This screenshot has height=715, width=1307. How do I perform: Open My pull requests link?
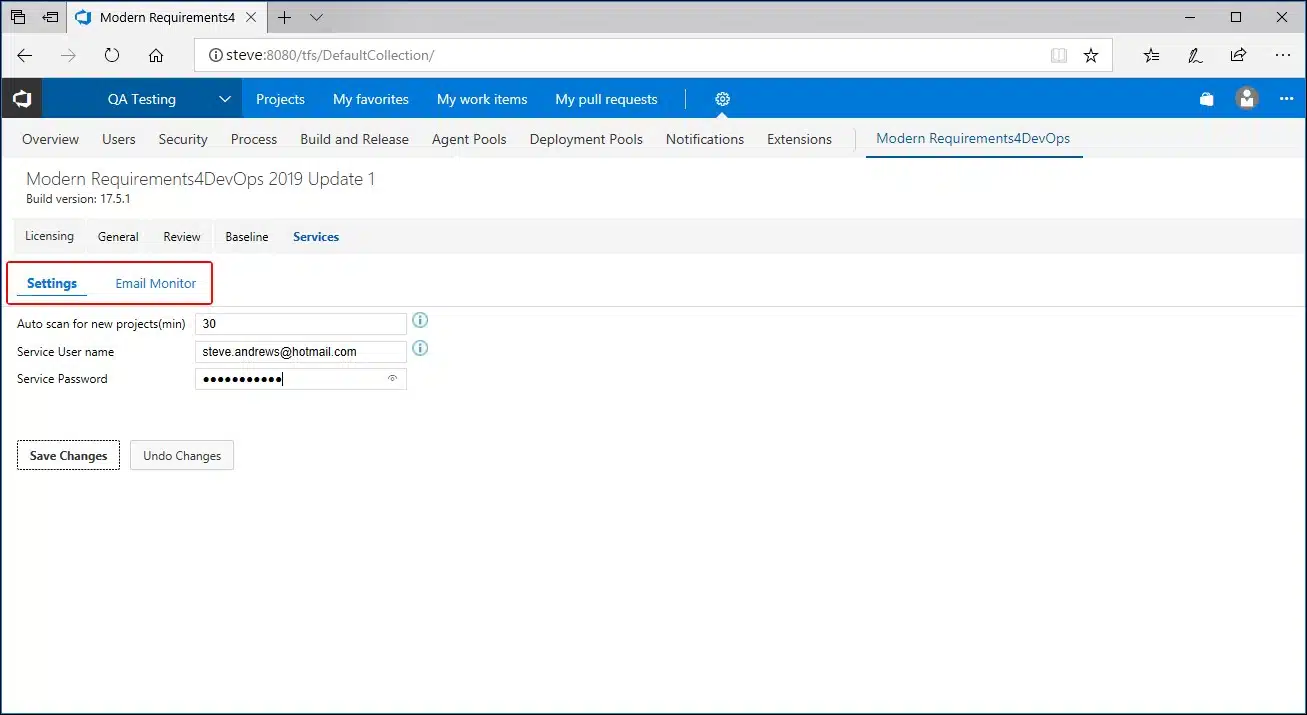[x=606, y=99]
